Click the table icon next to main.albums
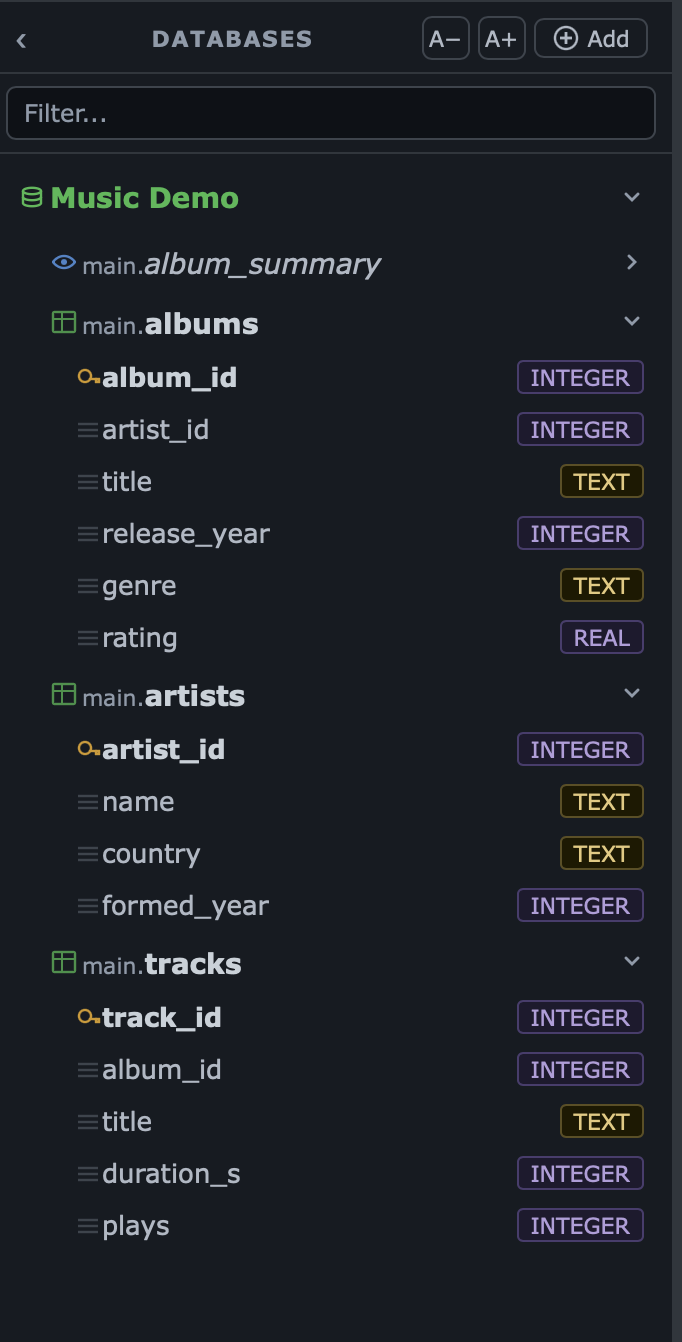682x1342 pixels. tap(63, 322)
